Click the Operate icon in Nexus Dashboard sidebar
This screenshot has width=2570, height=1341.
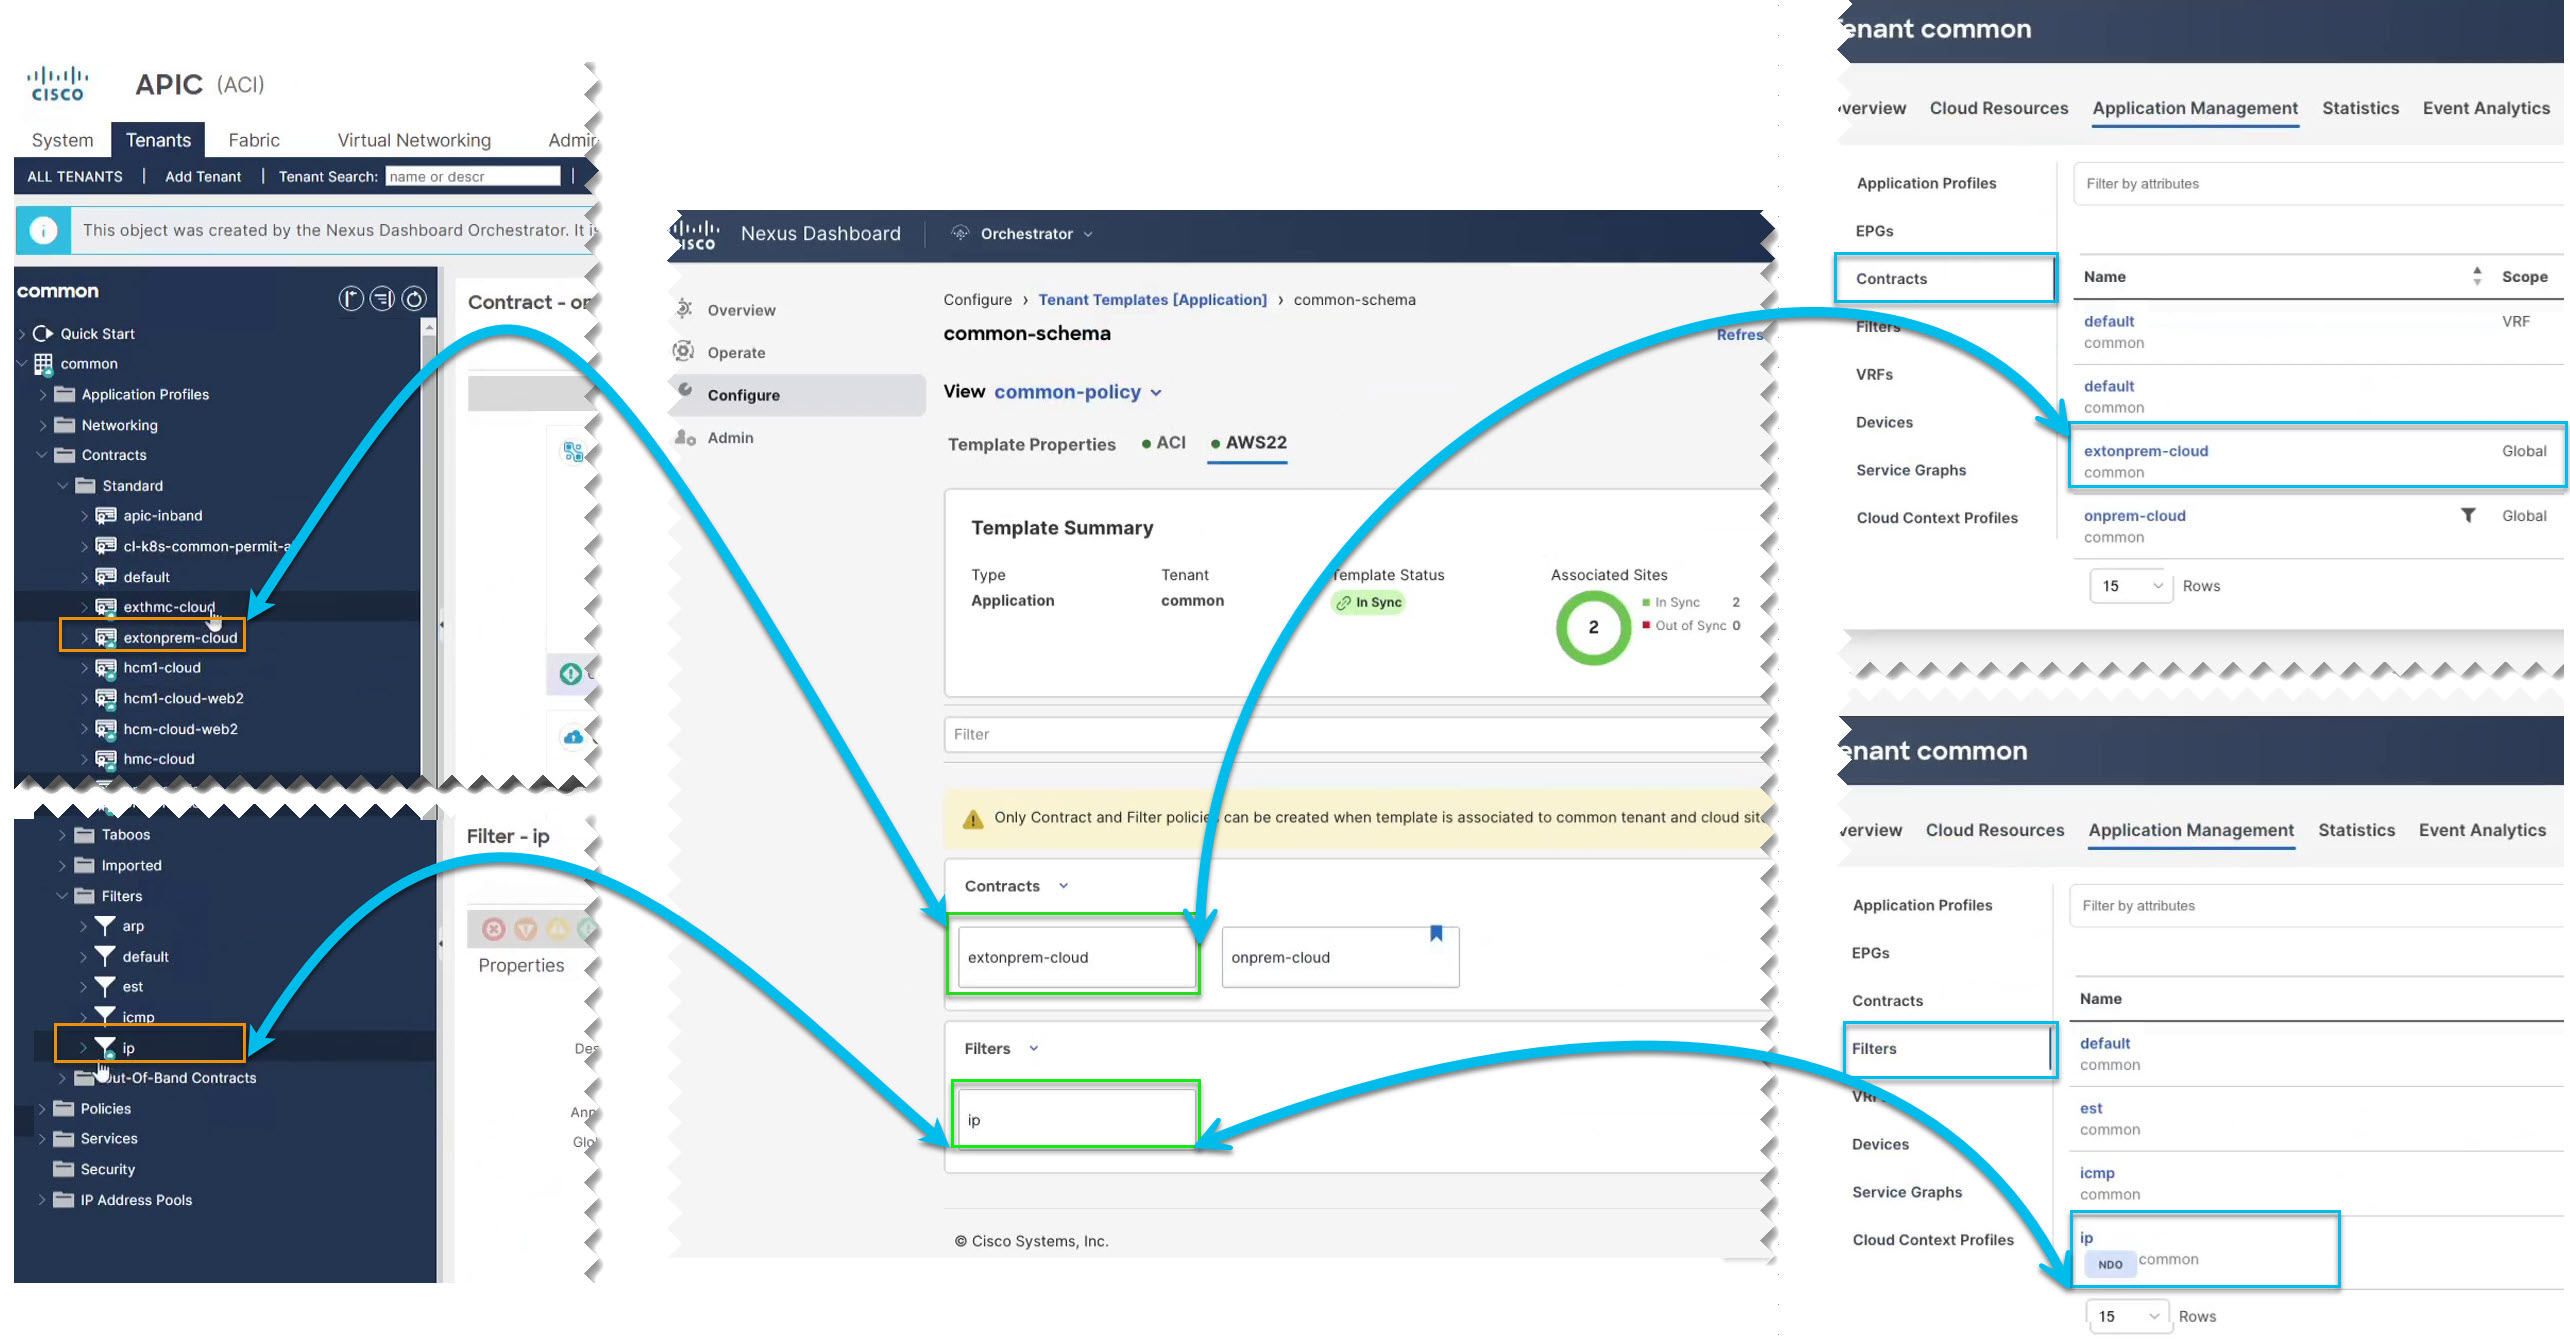(x=684, y=351)
